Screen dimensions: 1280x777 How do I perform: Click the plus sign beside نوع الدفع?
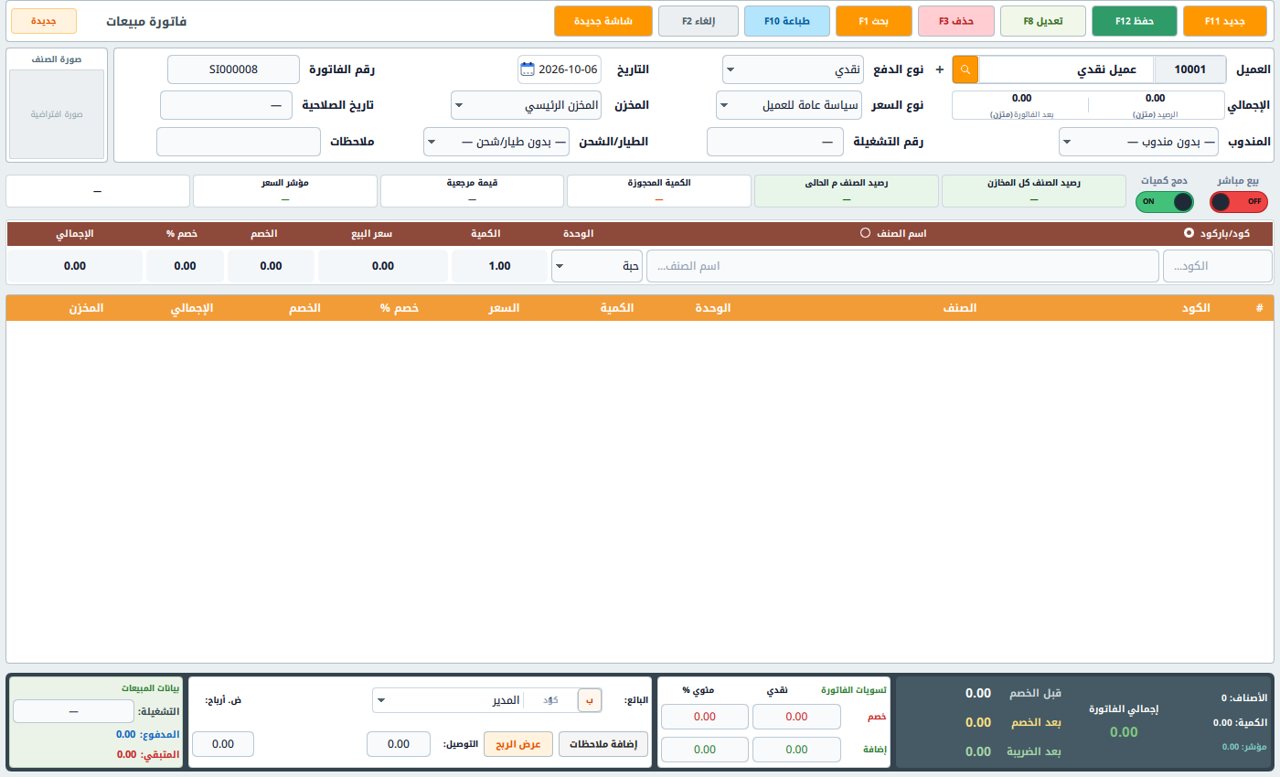(939, 70)
